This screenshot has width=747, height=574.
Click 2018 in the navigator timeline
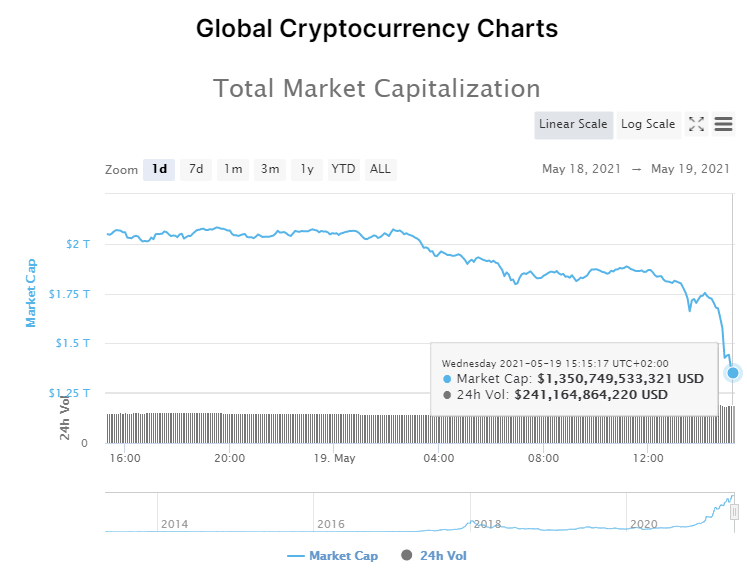487,524
